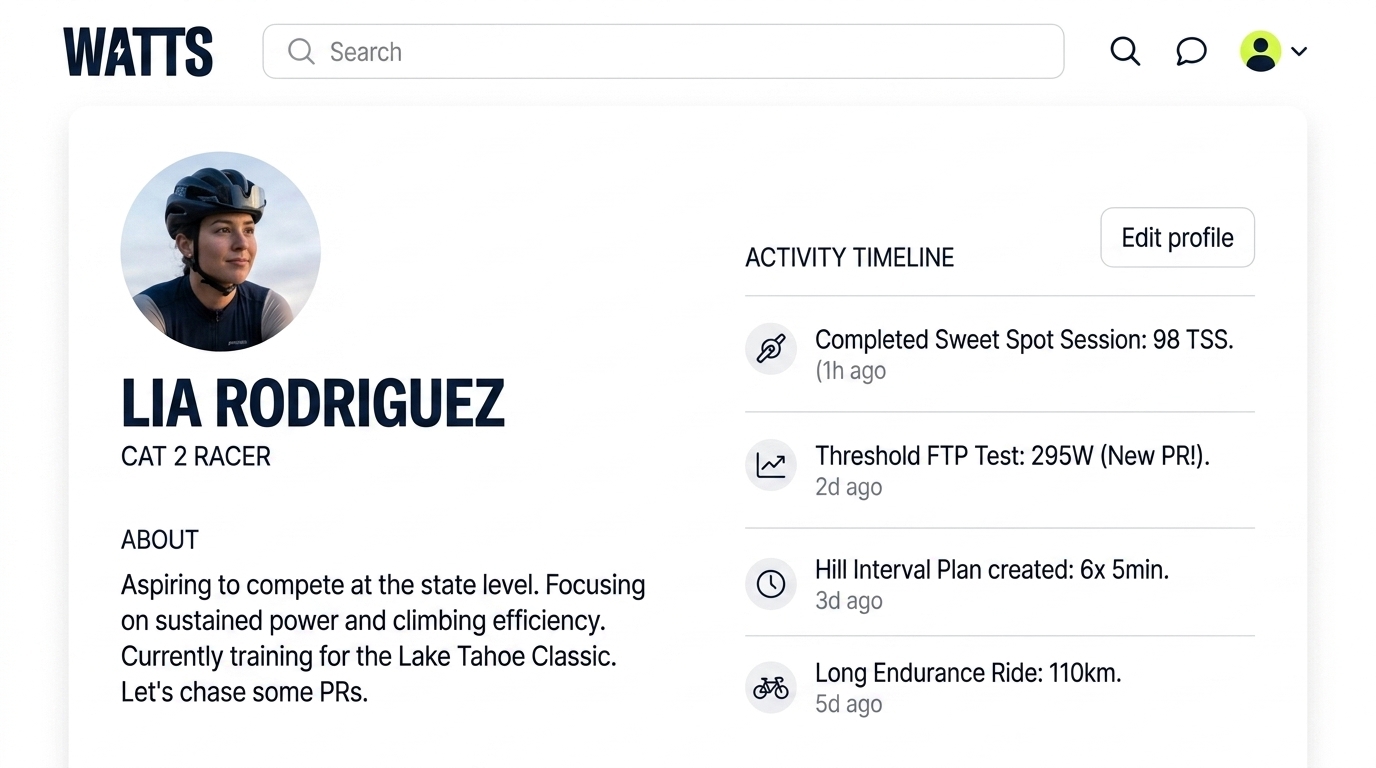Click the CAT 2 RACER label
1376x768 pixels.
click(196, 457)
